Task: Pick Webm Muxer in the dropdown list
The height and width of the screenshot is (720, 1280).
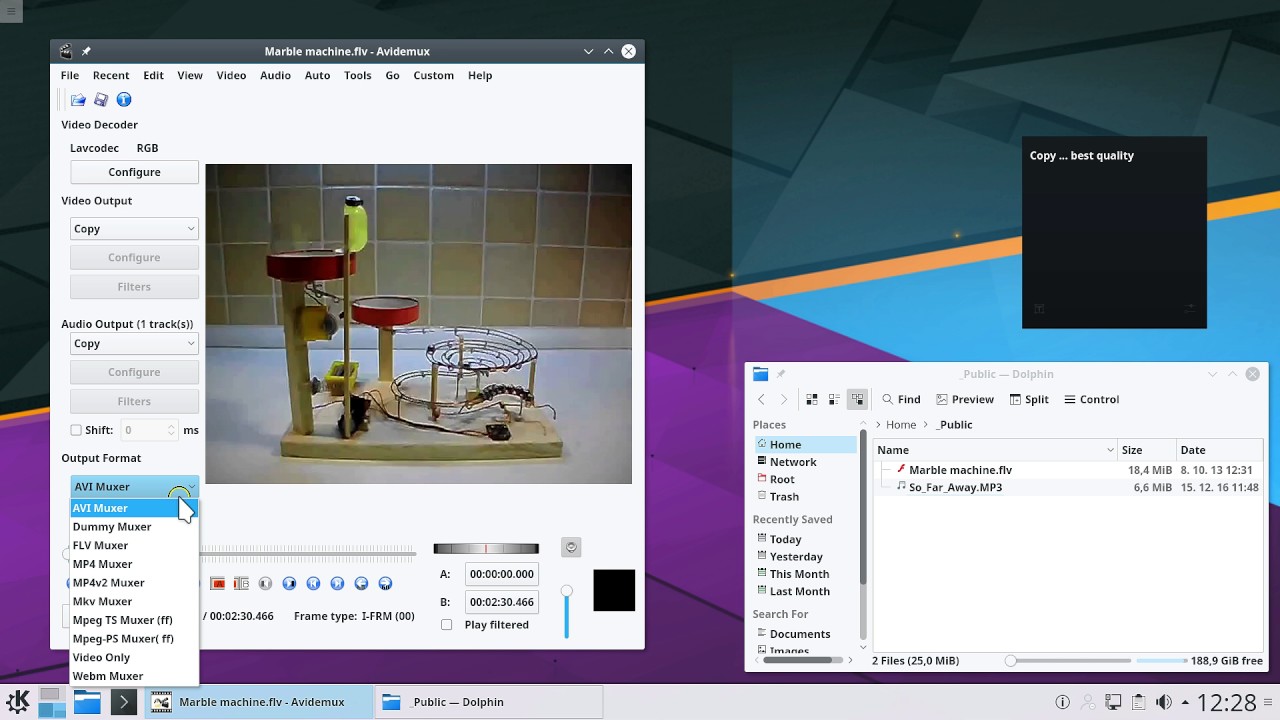Action: coord(134,676)
